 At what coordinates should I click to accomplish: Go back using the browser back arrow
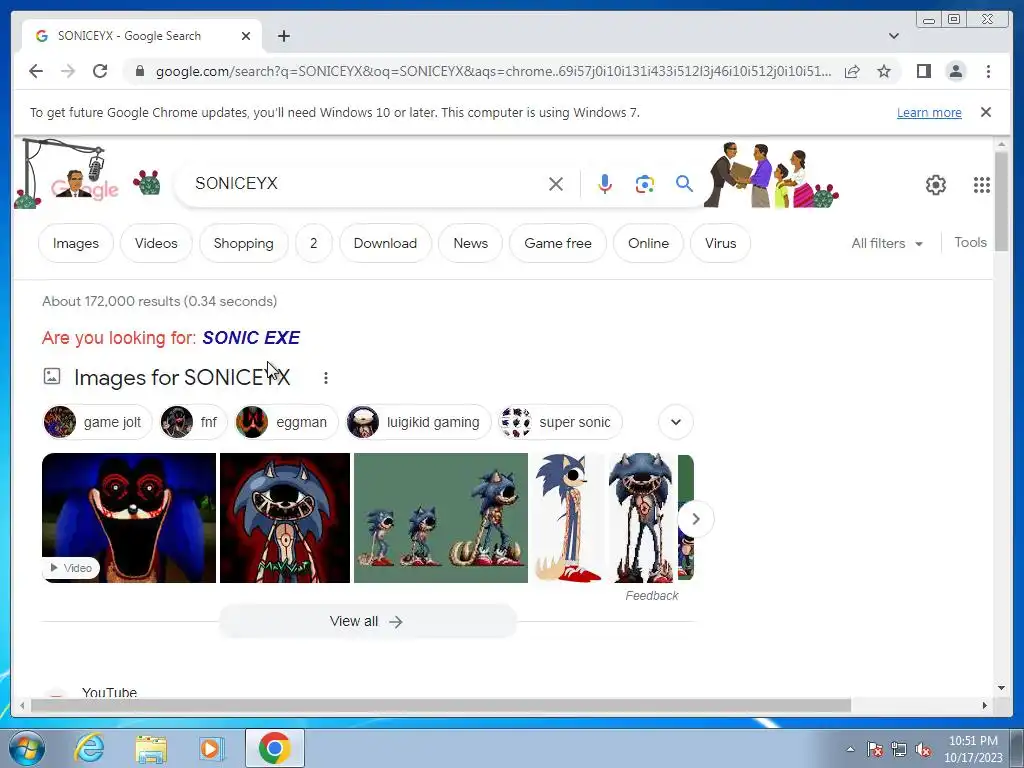tap(36, 71)
